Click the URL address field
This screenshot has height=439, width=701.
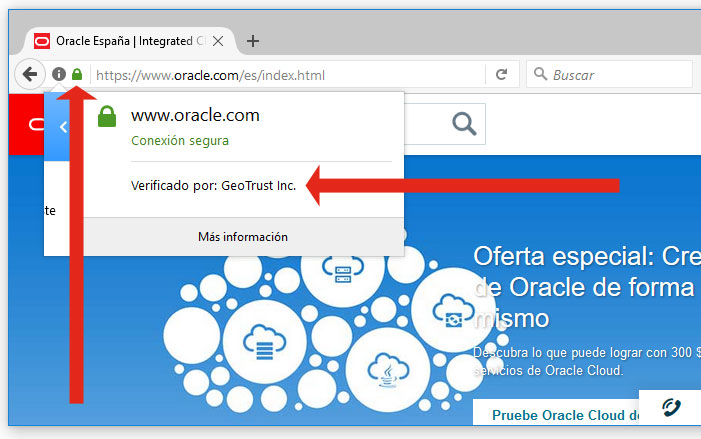pyautogui.click(x=288, y=75)
